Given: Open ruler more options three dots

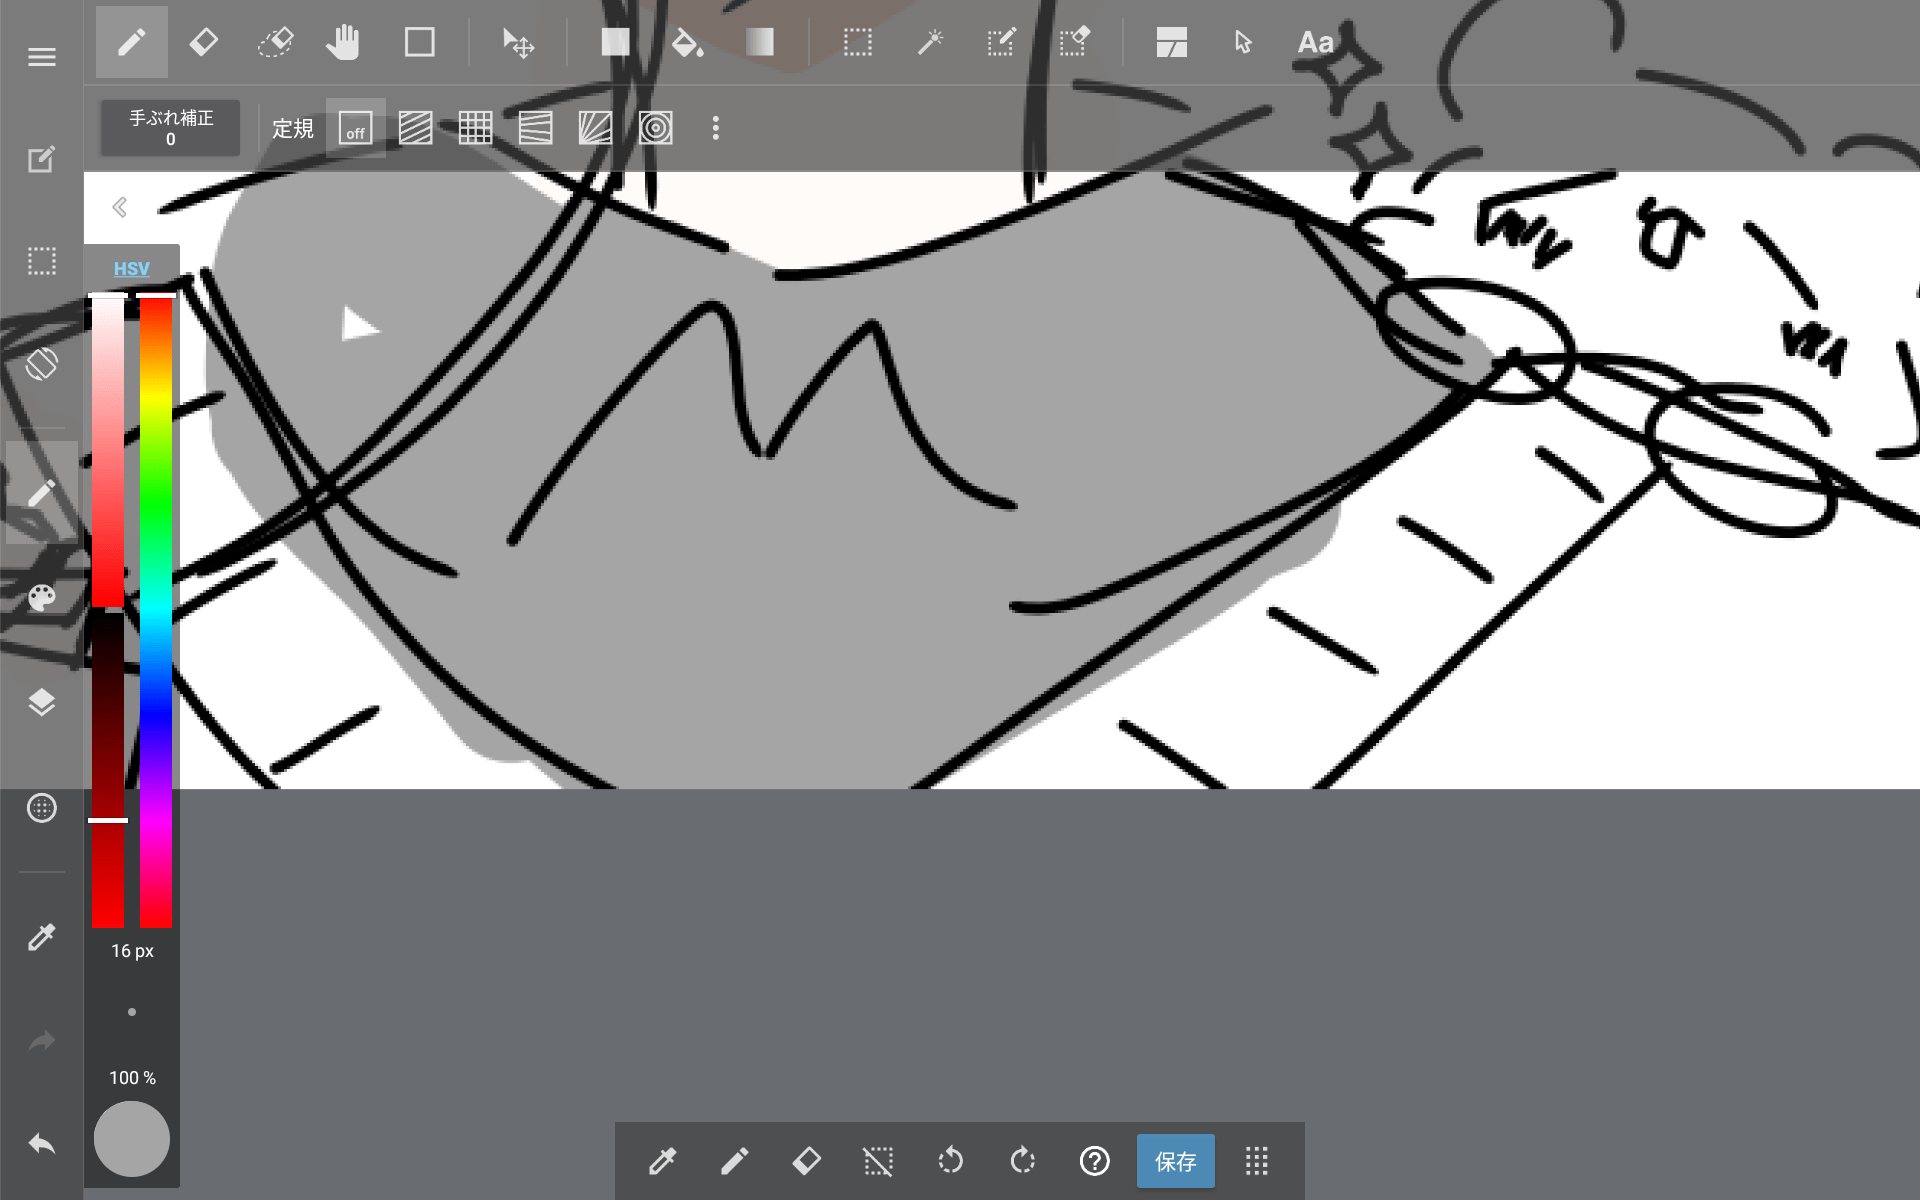Looking at the screenshot, I should pyautogui.click(x=715, y=128).
